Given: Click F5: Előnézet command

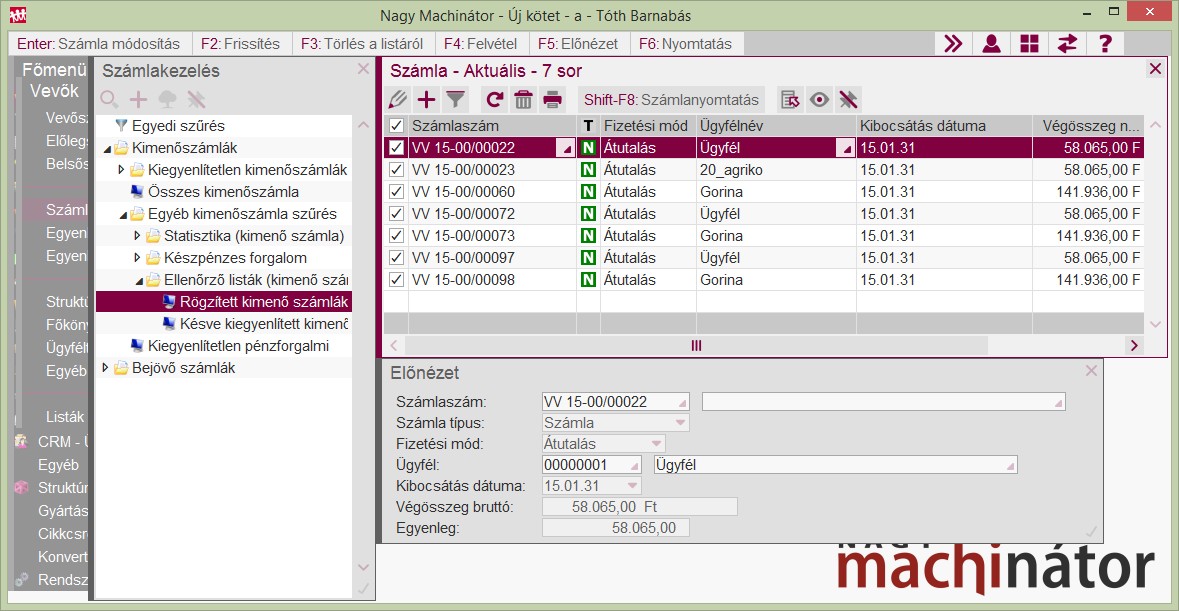Looking at the screenshot, I should (x=577, y=44).
